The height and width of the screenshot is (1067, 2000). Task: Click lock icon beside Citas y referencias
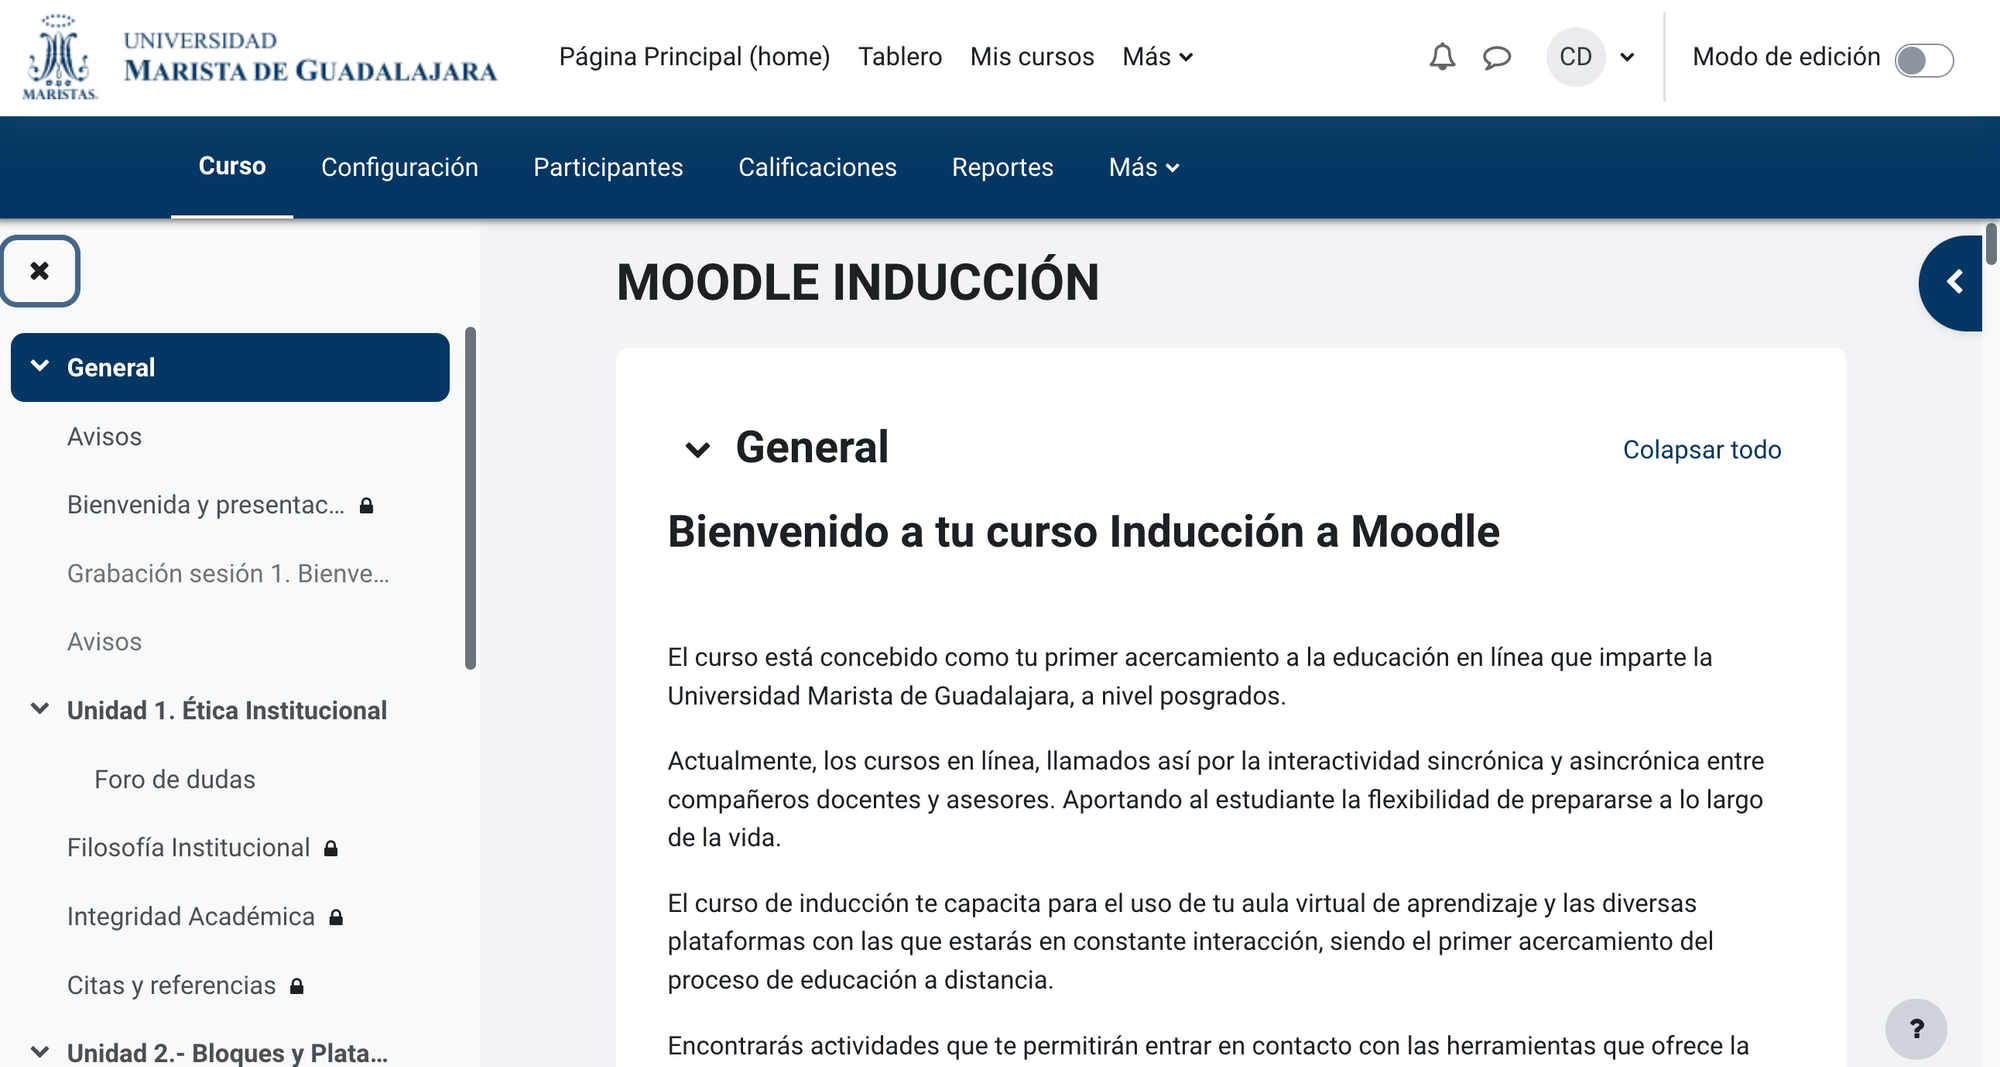click(297, 986)
